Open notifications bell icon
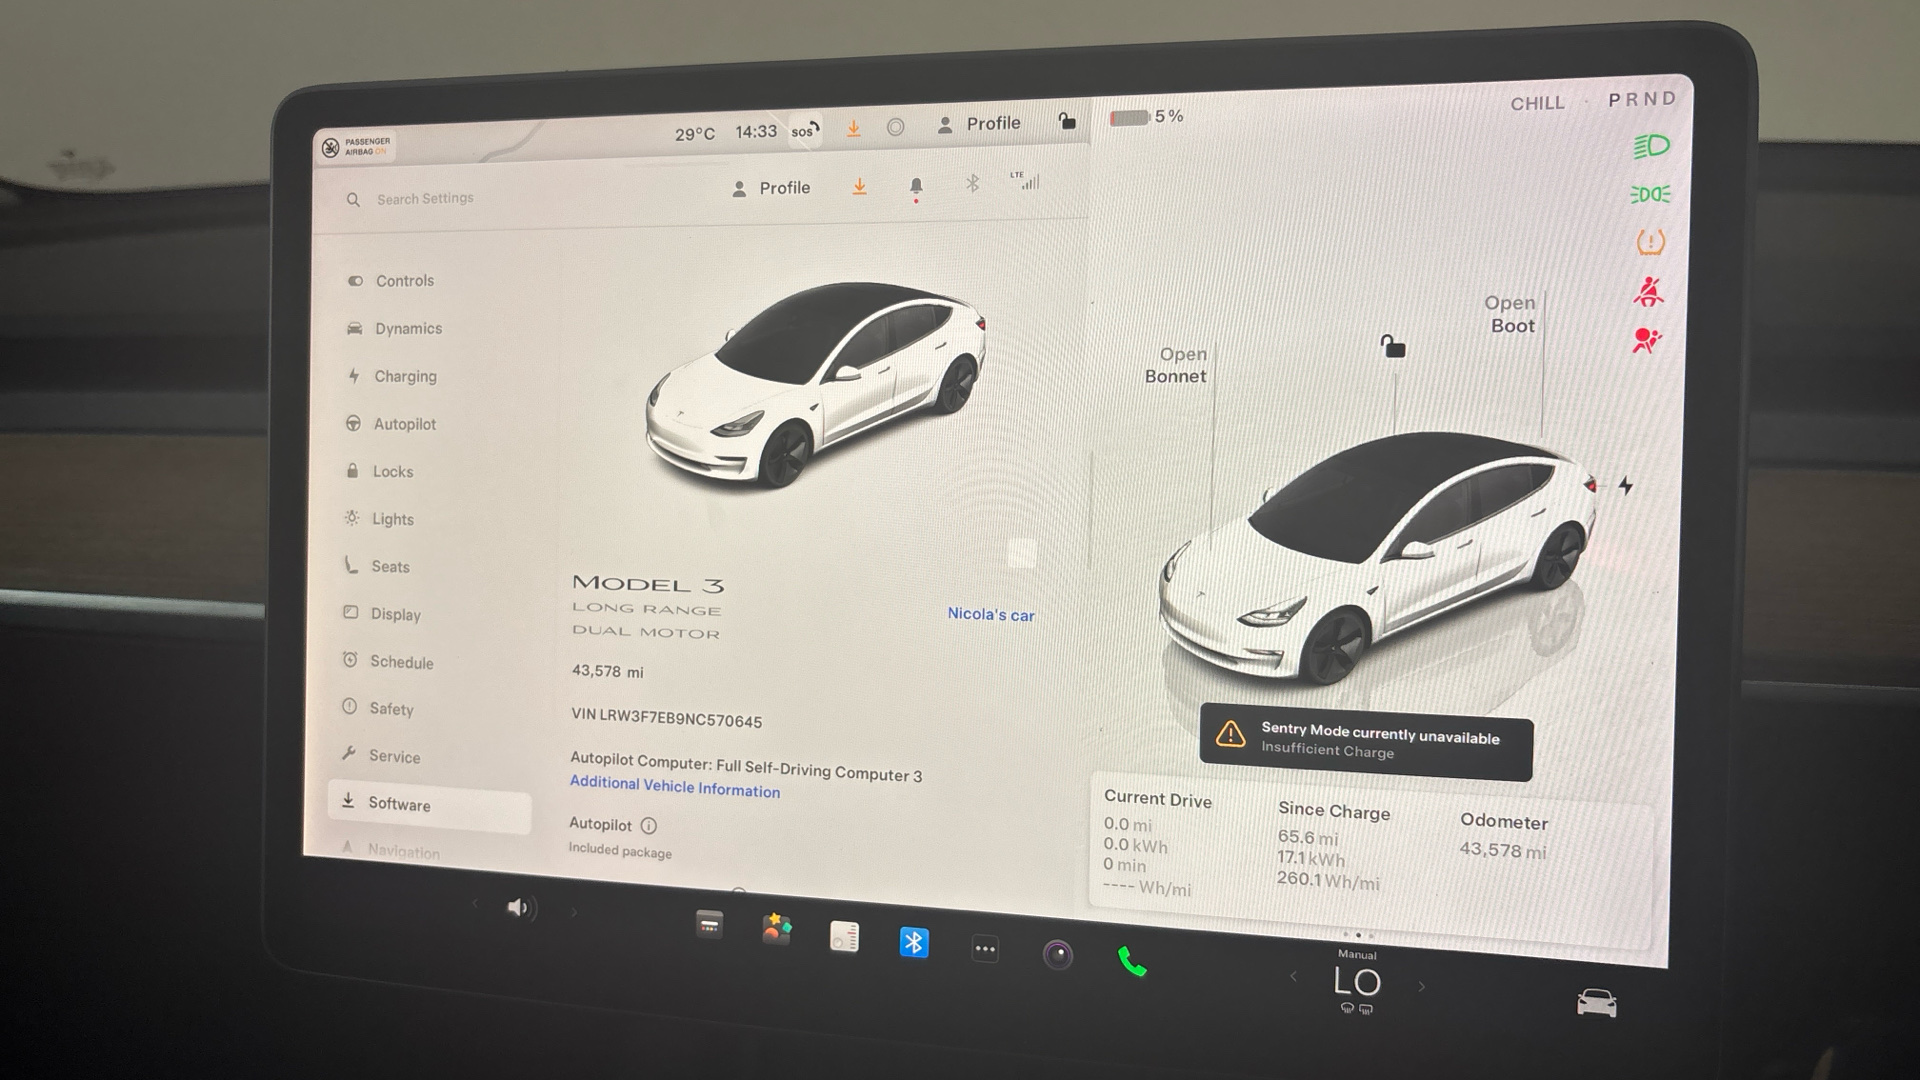1920x1080 pixels. pyautogui.click(x=916, y=188)
